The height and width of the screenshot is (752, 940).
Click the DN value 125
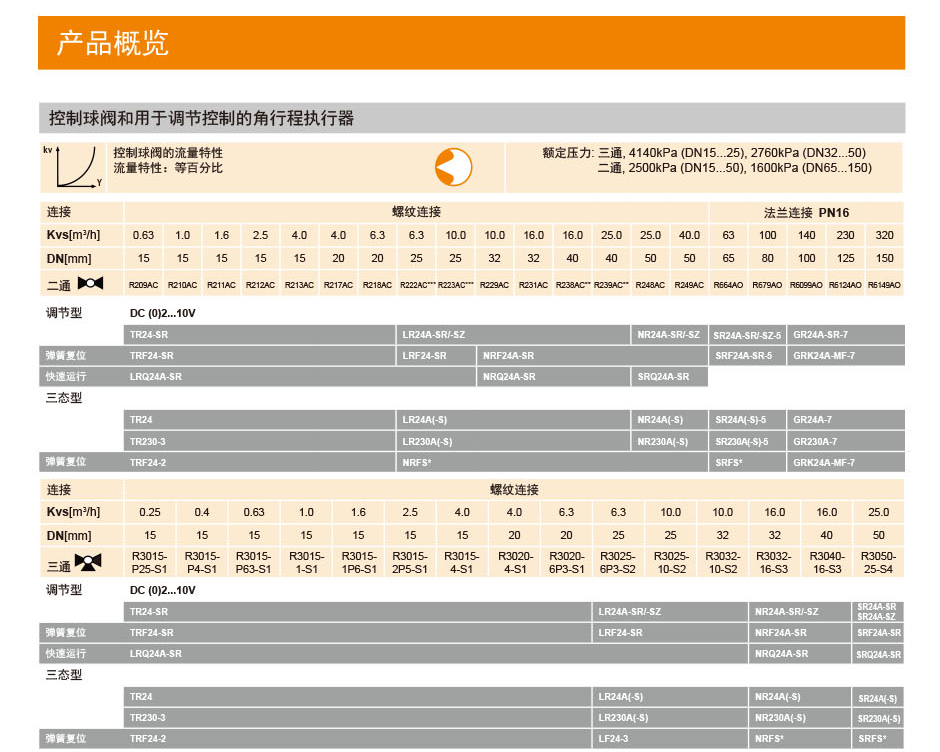(845, 258)
